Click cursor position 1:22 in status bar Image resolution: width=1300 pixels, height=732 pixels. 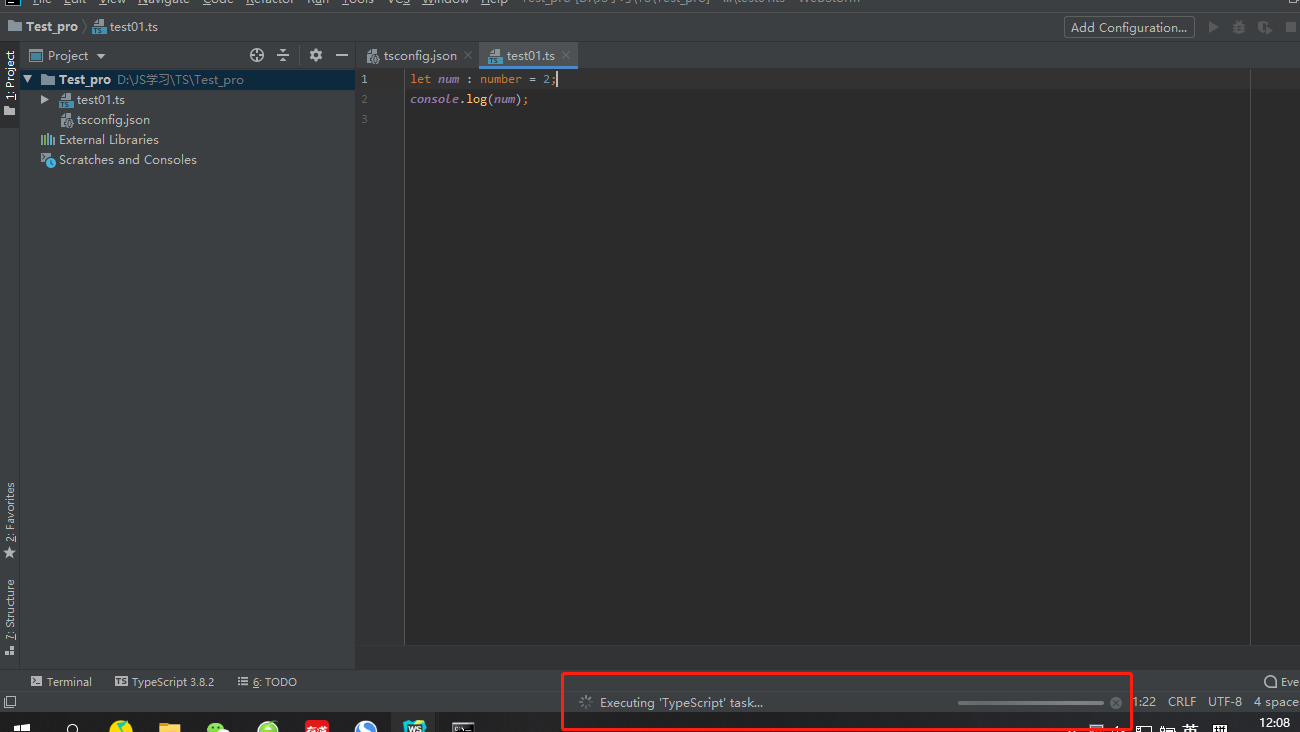(1144, 702)
